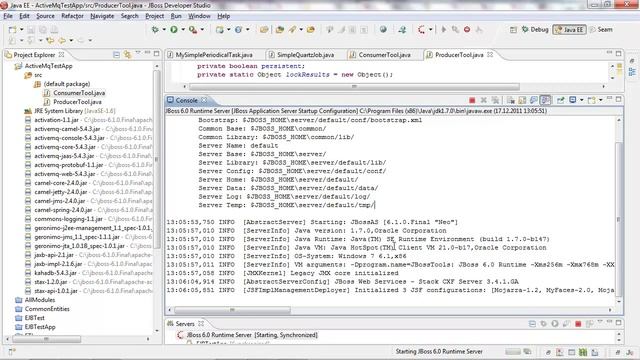Click the External Tools run icon
Viewport: 640px width, 360px height.
point(193,29)
